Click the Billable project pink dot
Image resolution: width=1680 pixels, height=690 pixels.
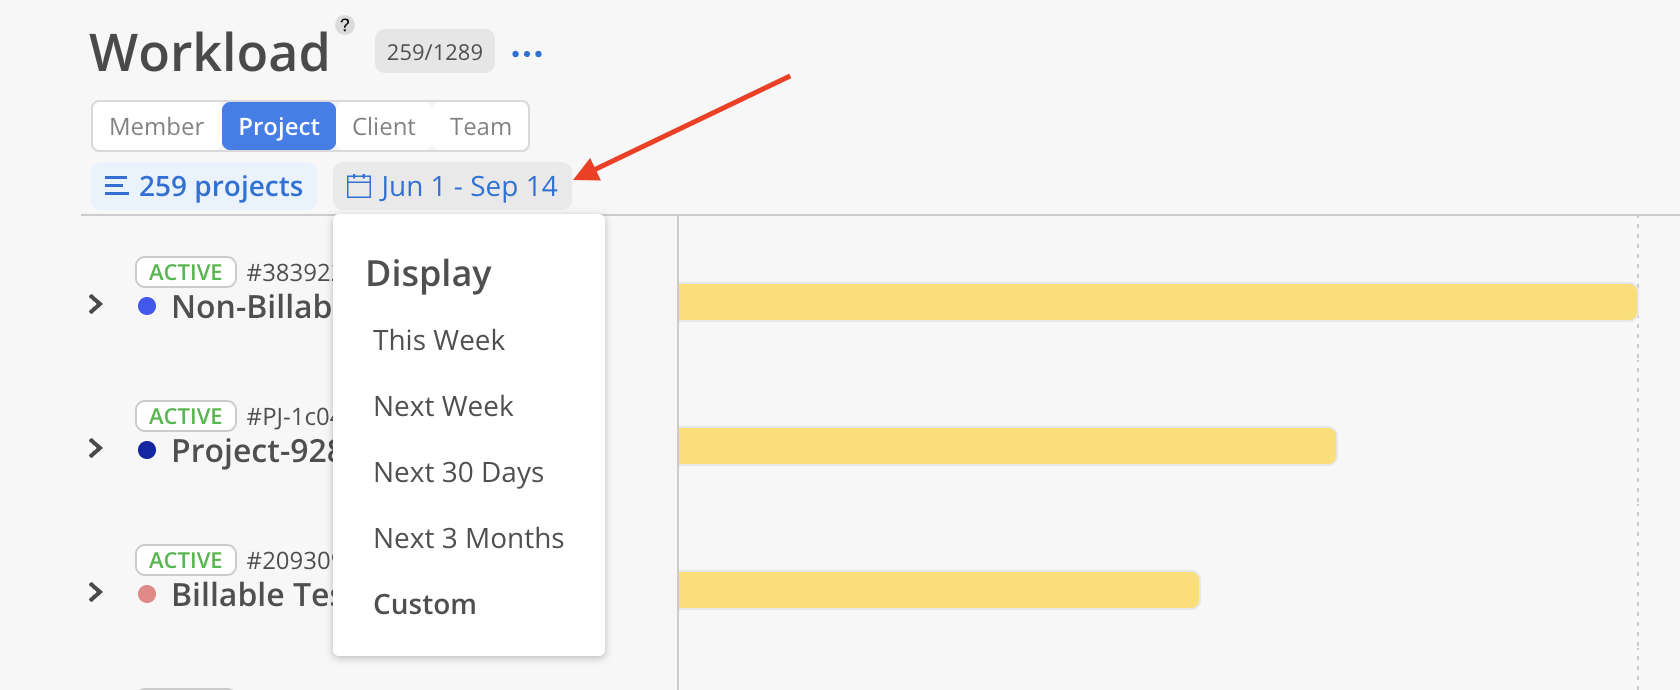click(147, 594)
